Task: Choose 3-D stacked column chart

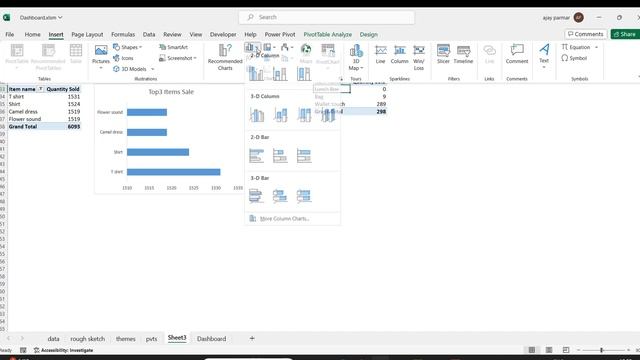Action: pyautogui.click(x=280, y=115)
